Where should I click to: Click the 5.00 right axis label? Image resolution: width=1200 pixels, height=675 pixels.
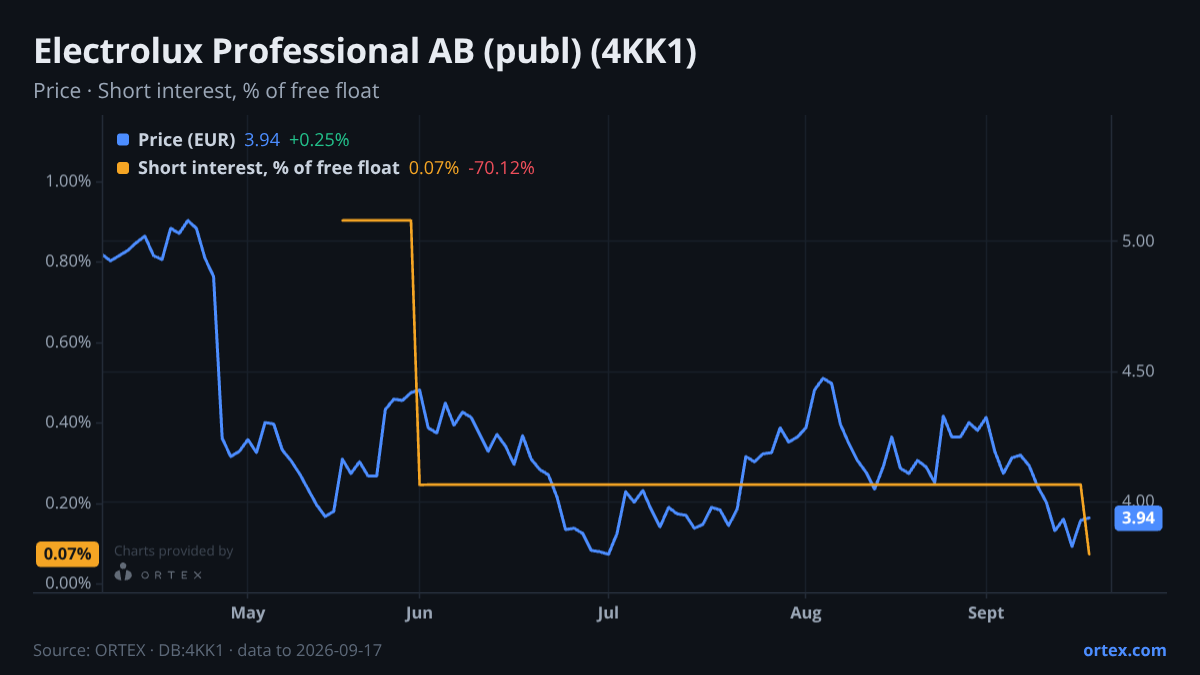[x=1138, y=241]
